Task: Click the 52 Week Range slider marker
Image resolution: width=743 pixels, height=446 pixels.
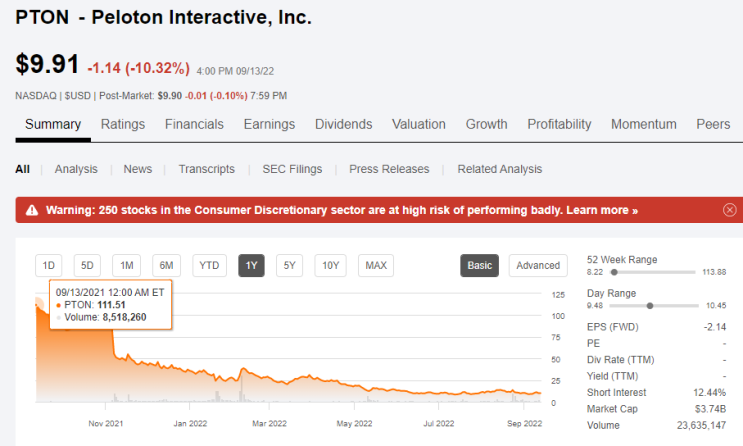Action: 614,272
